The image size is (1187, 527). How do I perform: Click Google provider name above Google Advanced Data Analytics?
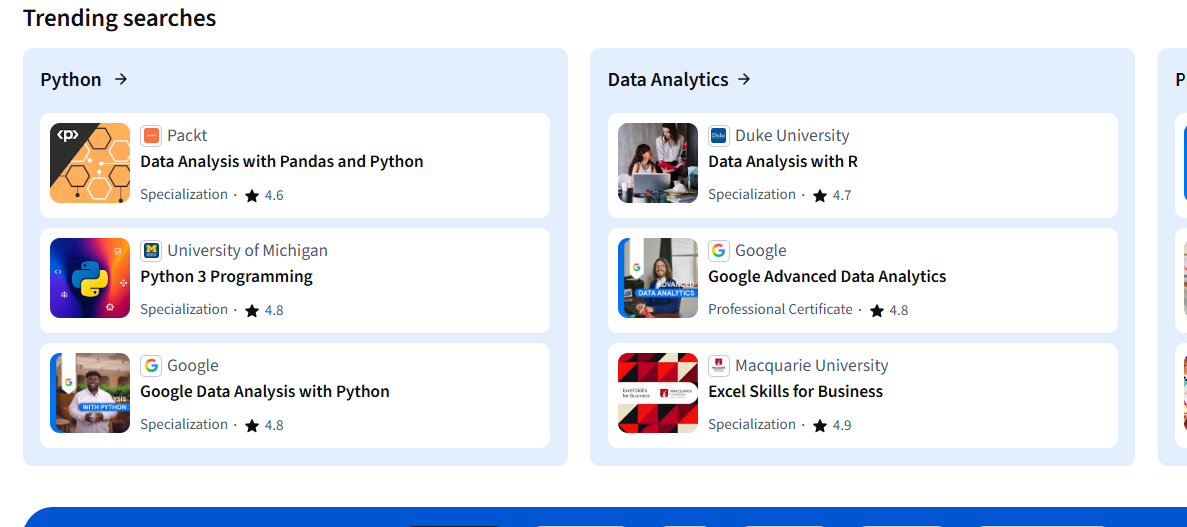pyautogui.click(x=761, y=251)
